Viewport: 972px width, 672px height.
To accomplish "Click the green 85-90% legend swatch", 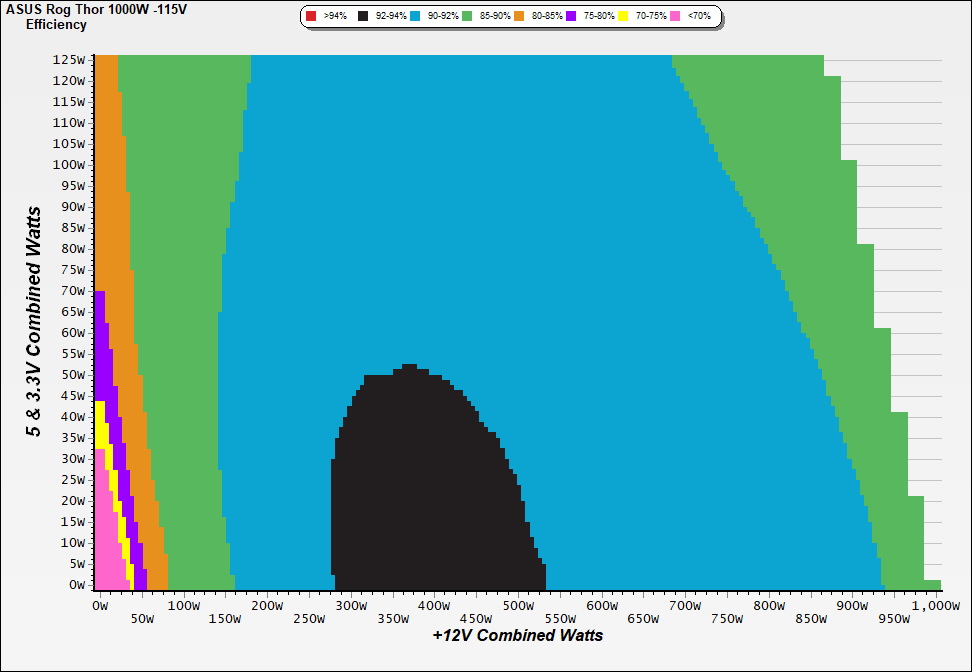I will (467, 17).
